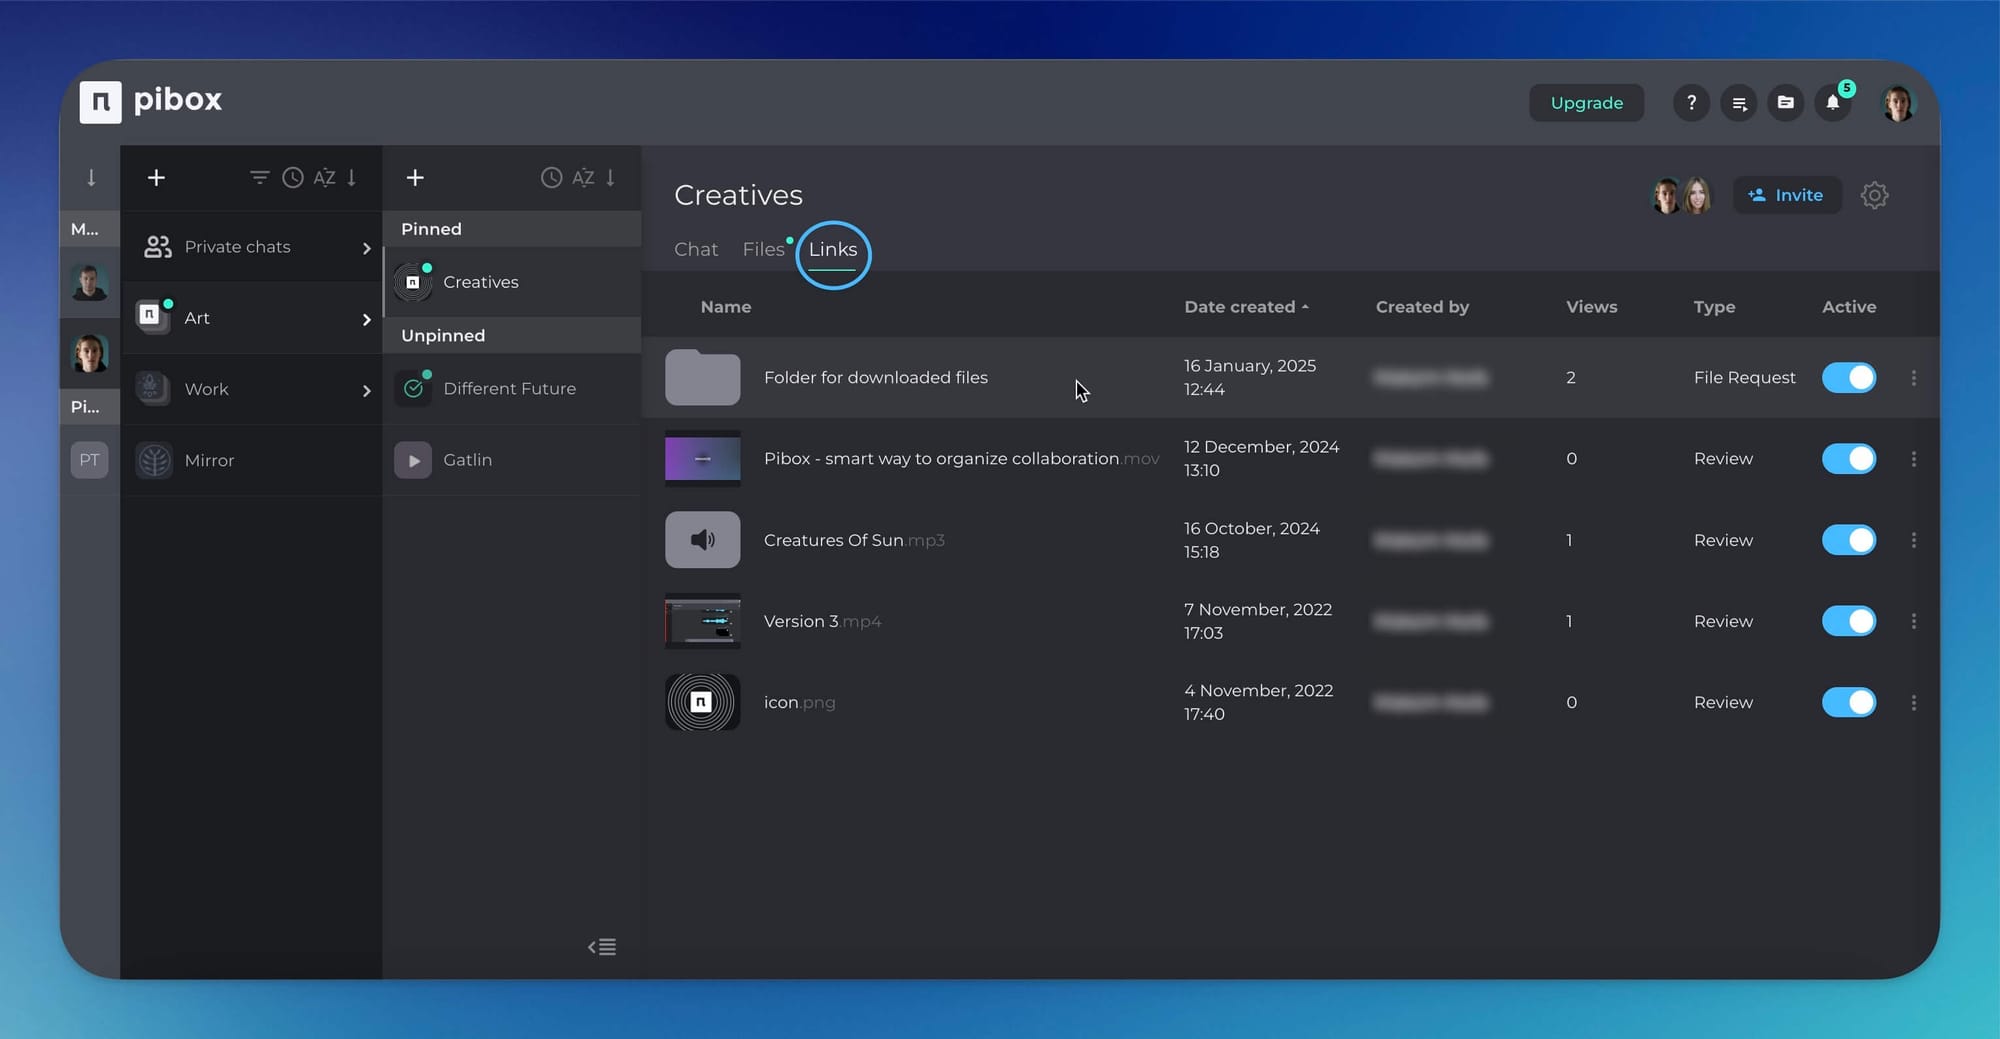Image resolution: width=2000 pixels, height=1039 pixels.
Task: Turn off the icon.png link
Action: (x=1848, y=702)
